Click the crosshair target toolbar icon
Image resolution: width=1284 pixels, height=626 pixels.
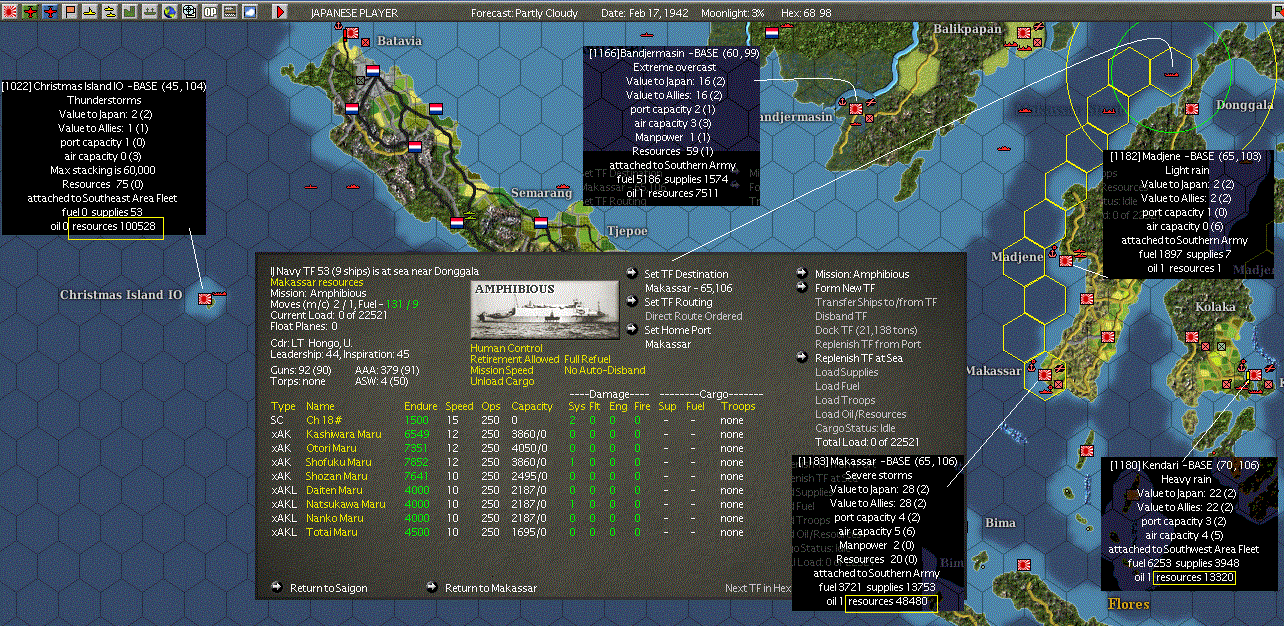[x=190, y=12]
